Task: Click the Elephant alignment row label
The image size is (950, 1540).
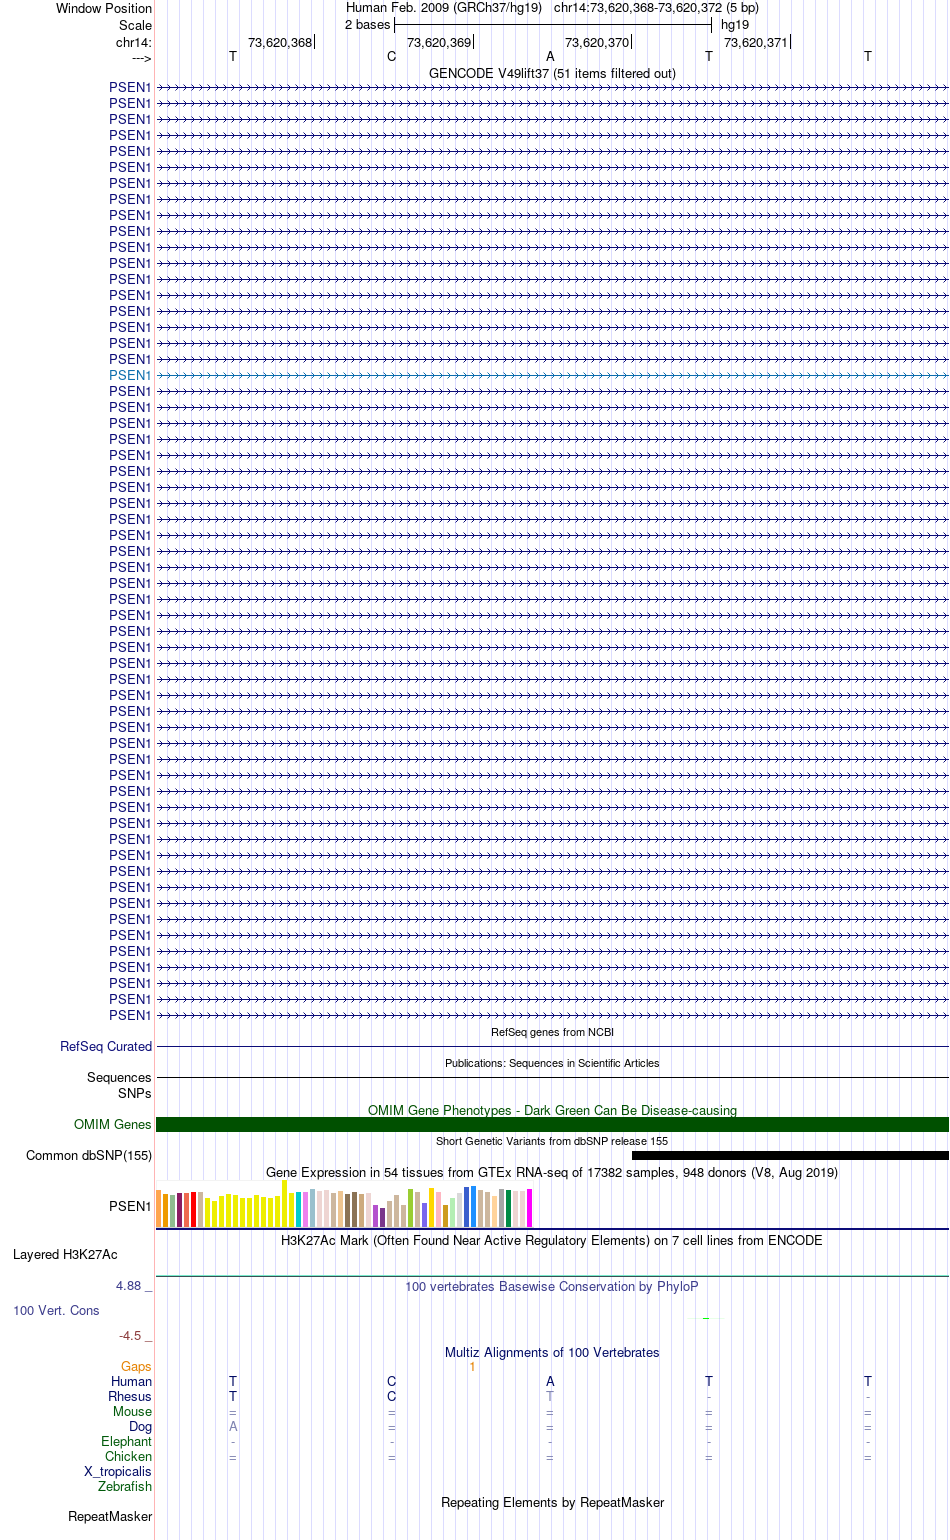Action: [x=126, y=1441]
